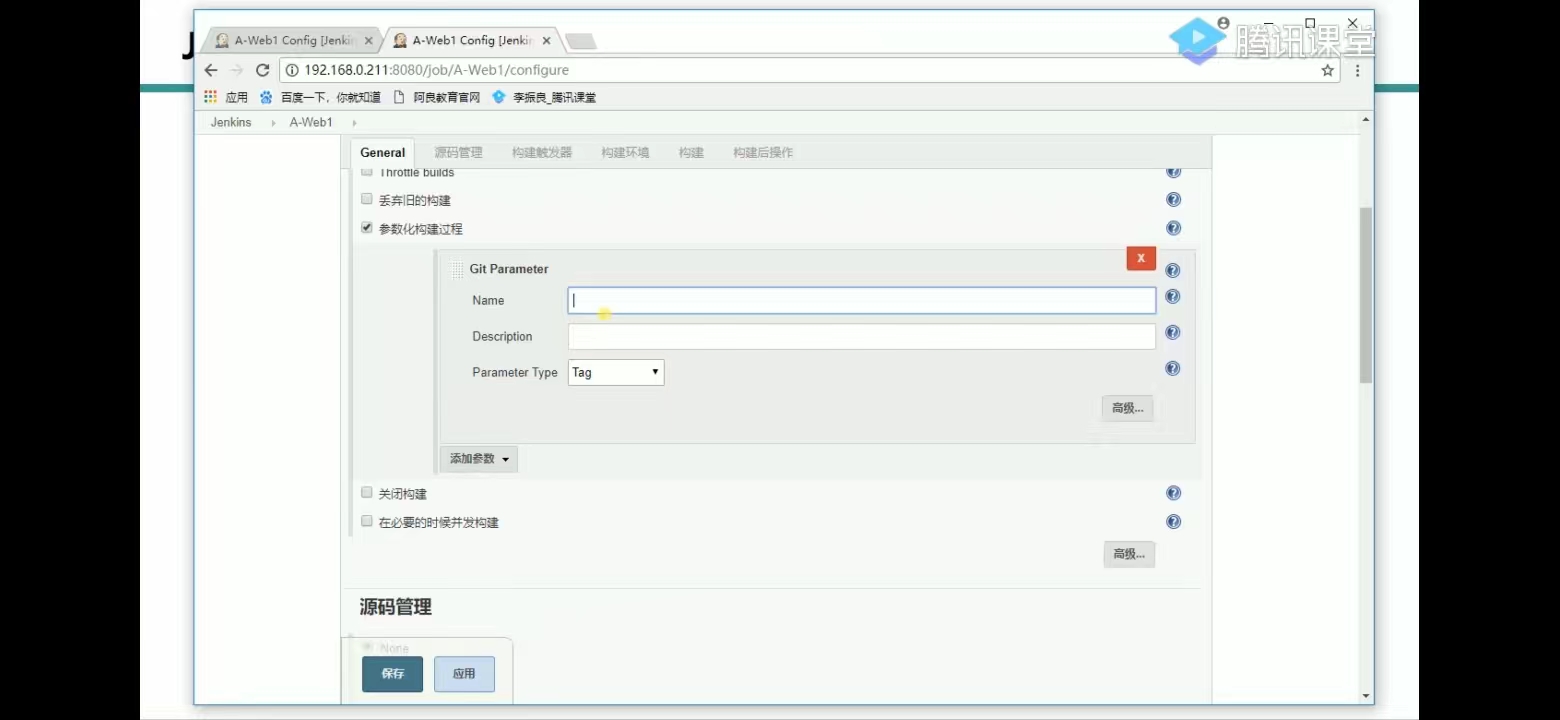1560x720 pixels.
Task: Enable the 丢弃旧的构建 checkbox
Action: click(367, 199)
